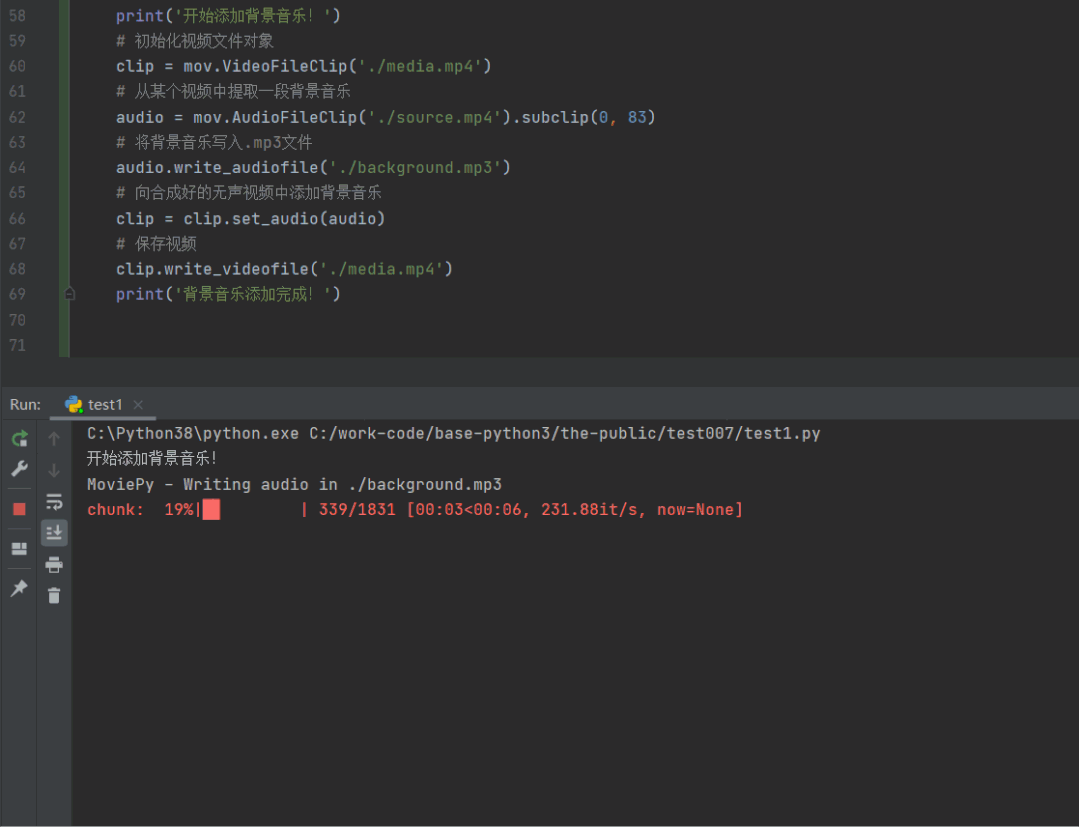This screenshot has height=827, width=1079.
Task: Click clip.write_videofile line
Action: (x=284, y=269)
